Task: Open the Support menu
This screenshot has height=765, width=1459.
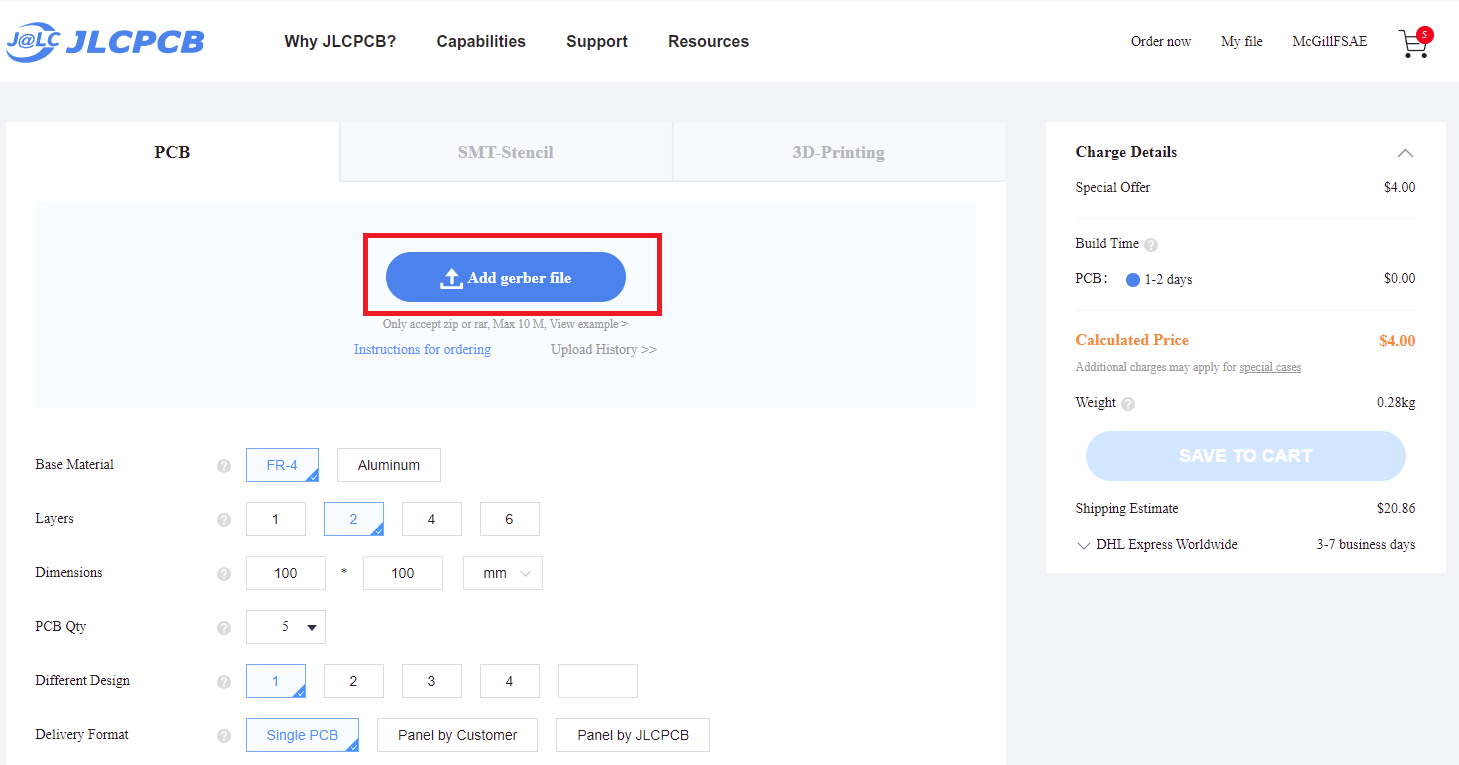Action: pos(597,41)
